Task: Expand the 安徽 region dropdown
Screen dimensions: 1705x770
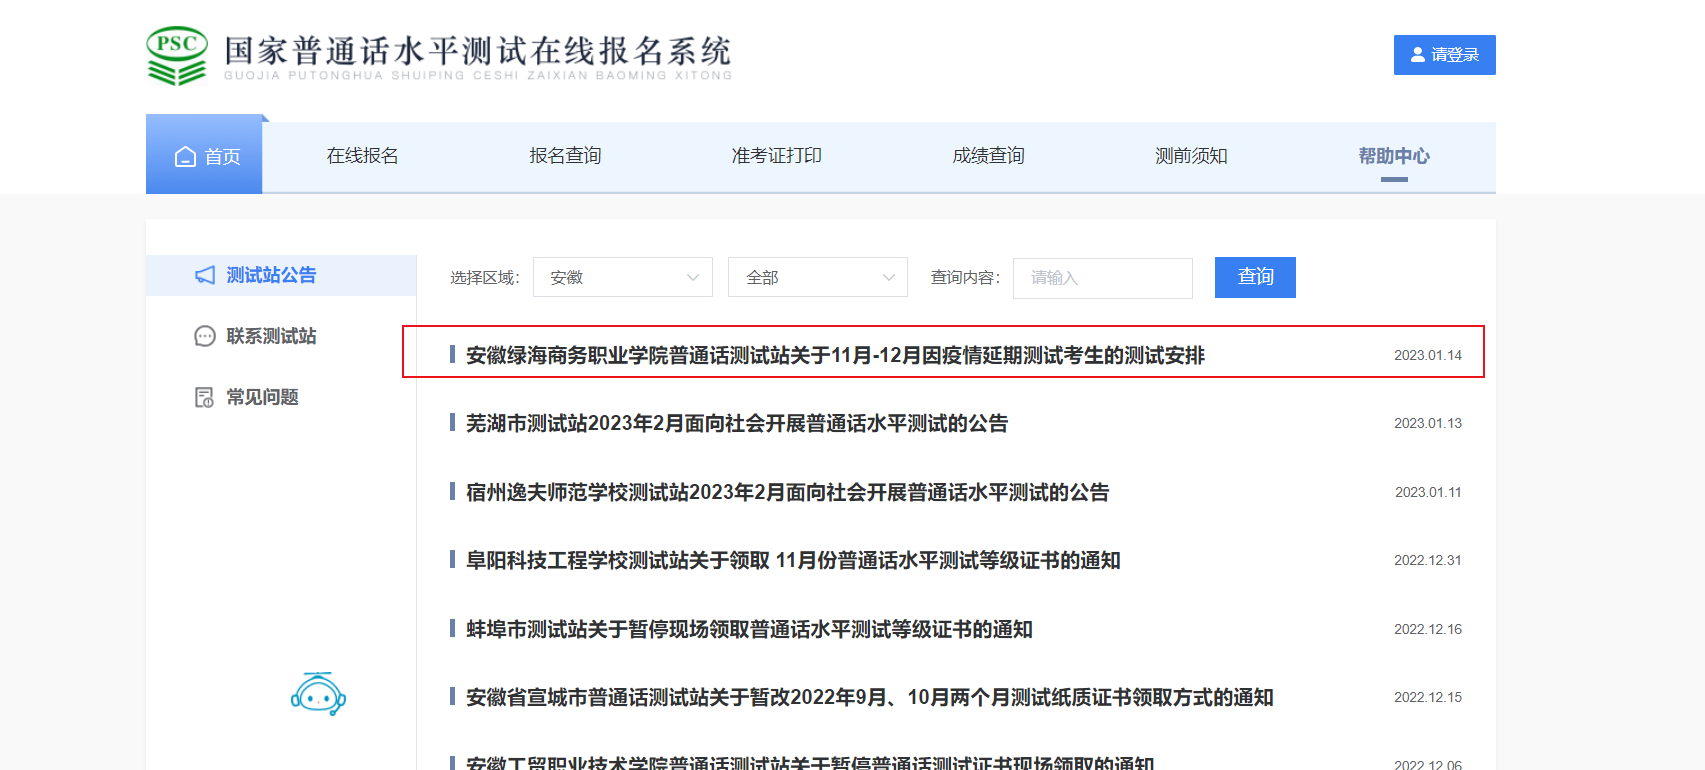Action: click(622, 278)
